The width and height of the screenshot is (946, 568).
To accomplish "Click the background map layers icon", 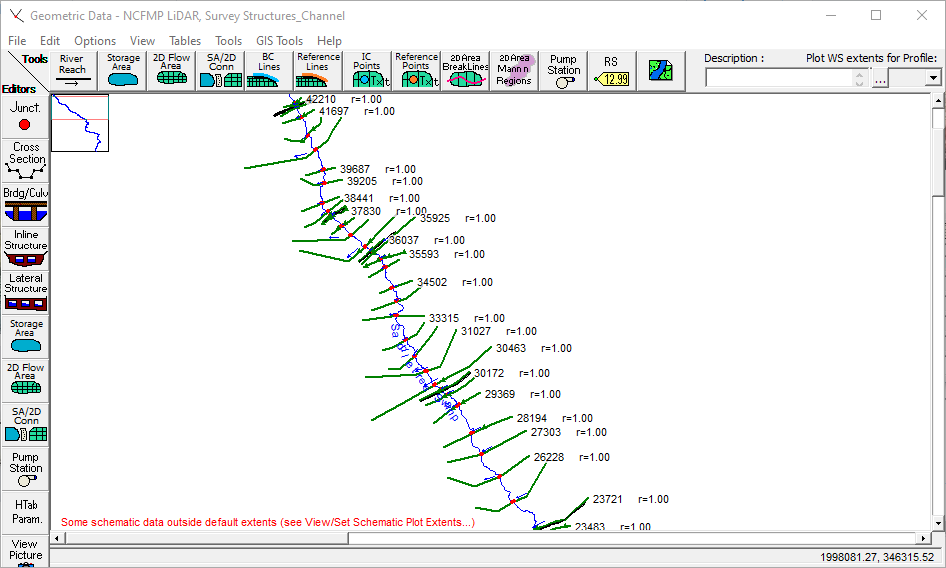I will point(661,71).
